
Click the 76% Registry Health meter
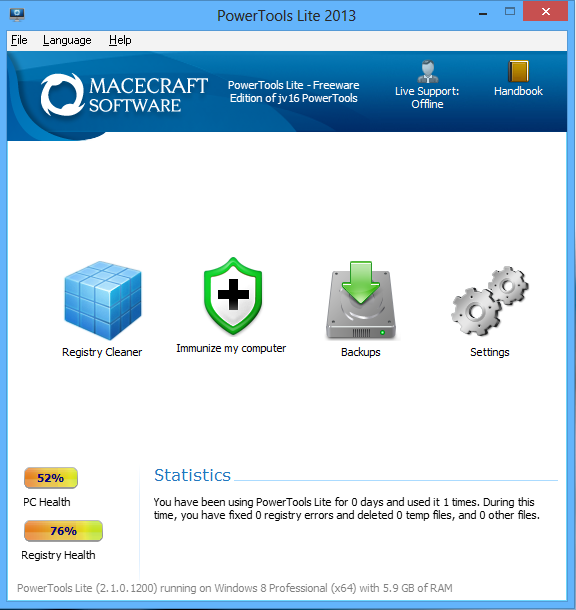click(x=63, y=531)
